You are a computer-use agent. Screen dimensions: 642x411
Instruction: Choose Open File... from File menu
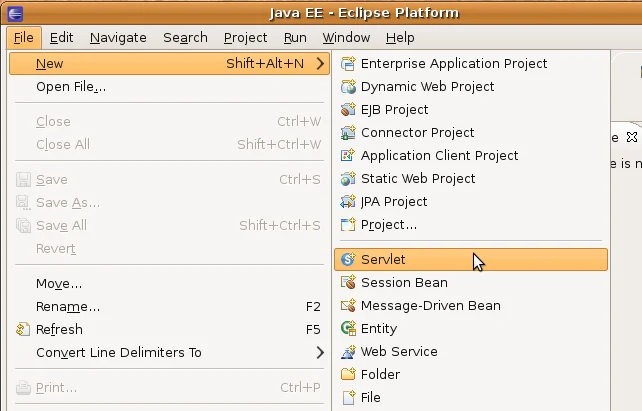(71, 87)
